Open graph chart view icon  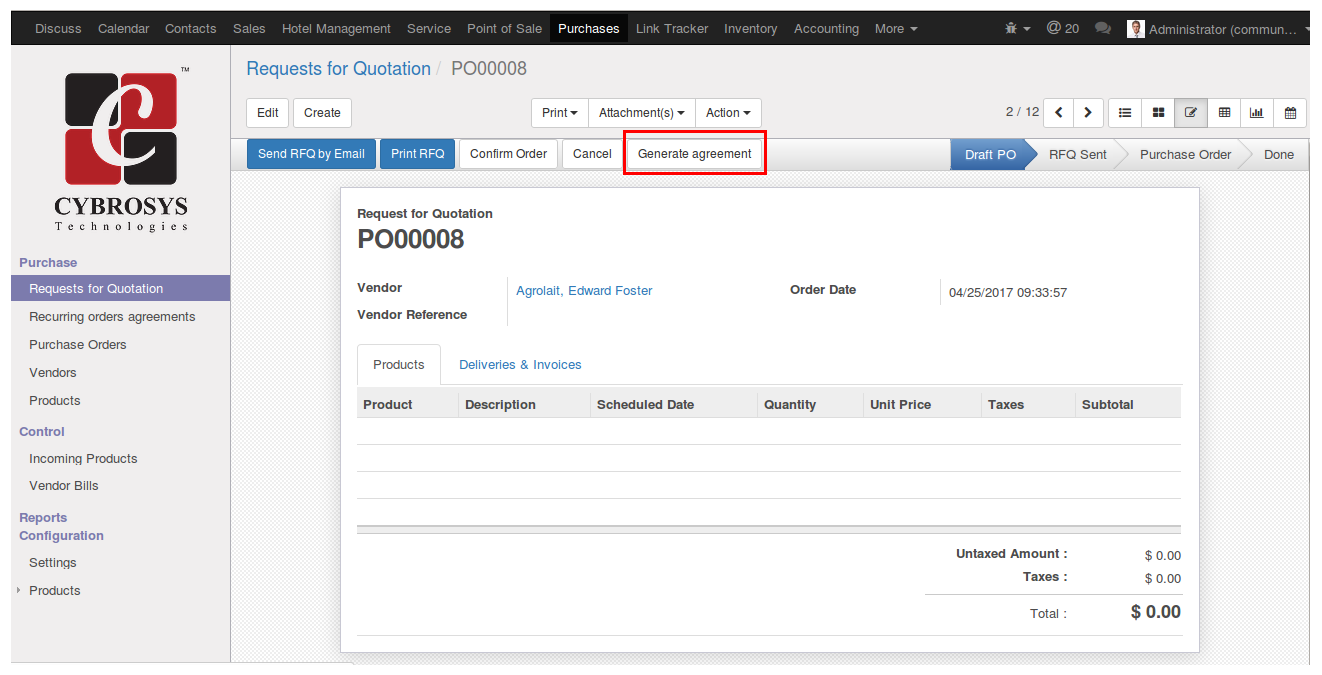pos(1257,113)
